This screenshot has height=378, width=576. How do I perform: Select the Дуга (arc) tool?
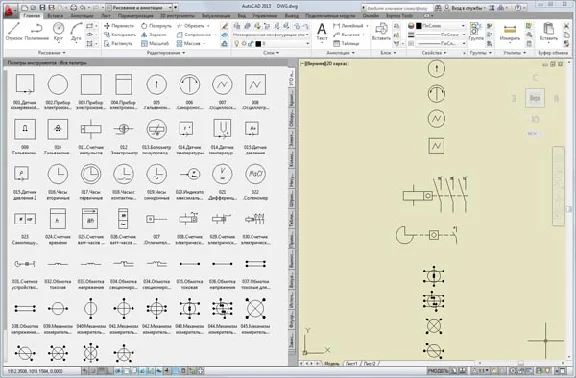pyautogui.click(x=76, y=31)
